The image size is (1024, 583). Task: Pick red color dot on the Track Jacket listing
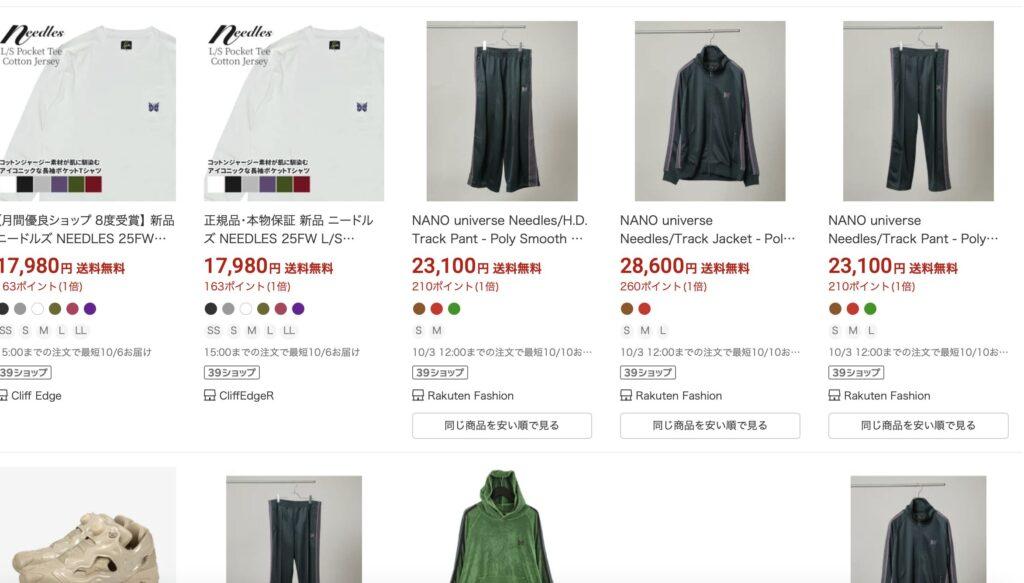point(645,309)
